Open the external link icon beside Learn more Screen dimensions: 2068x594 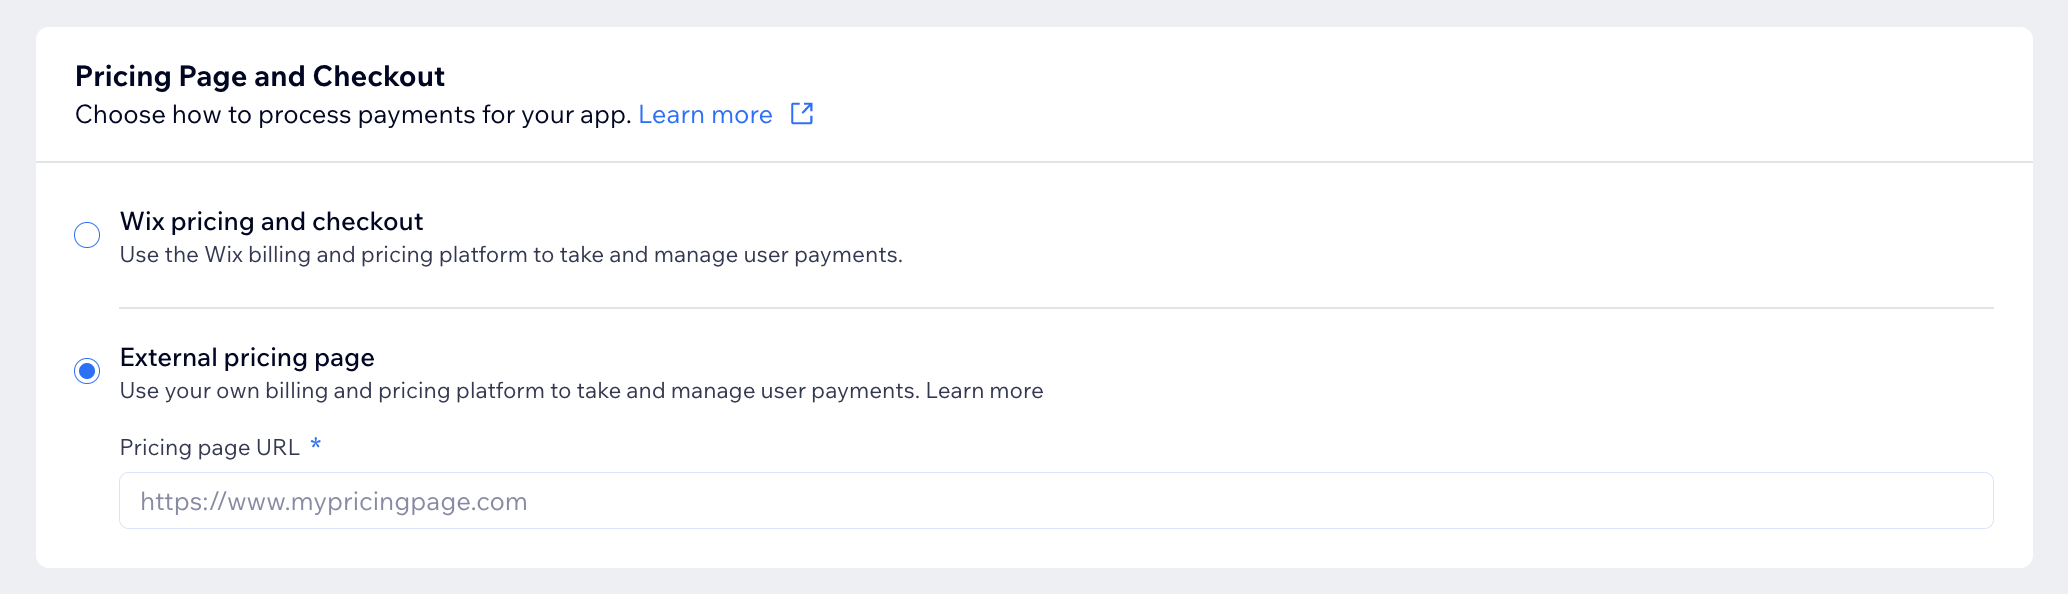coord(802,114)
